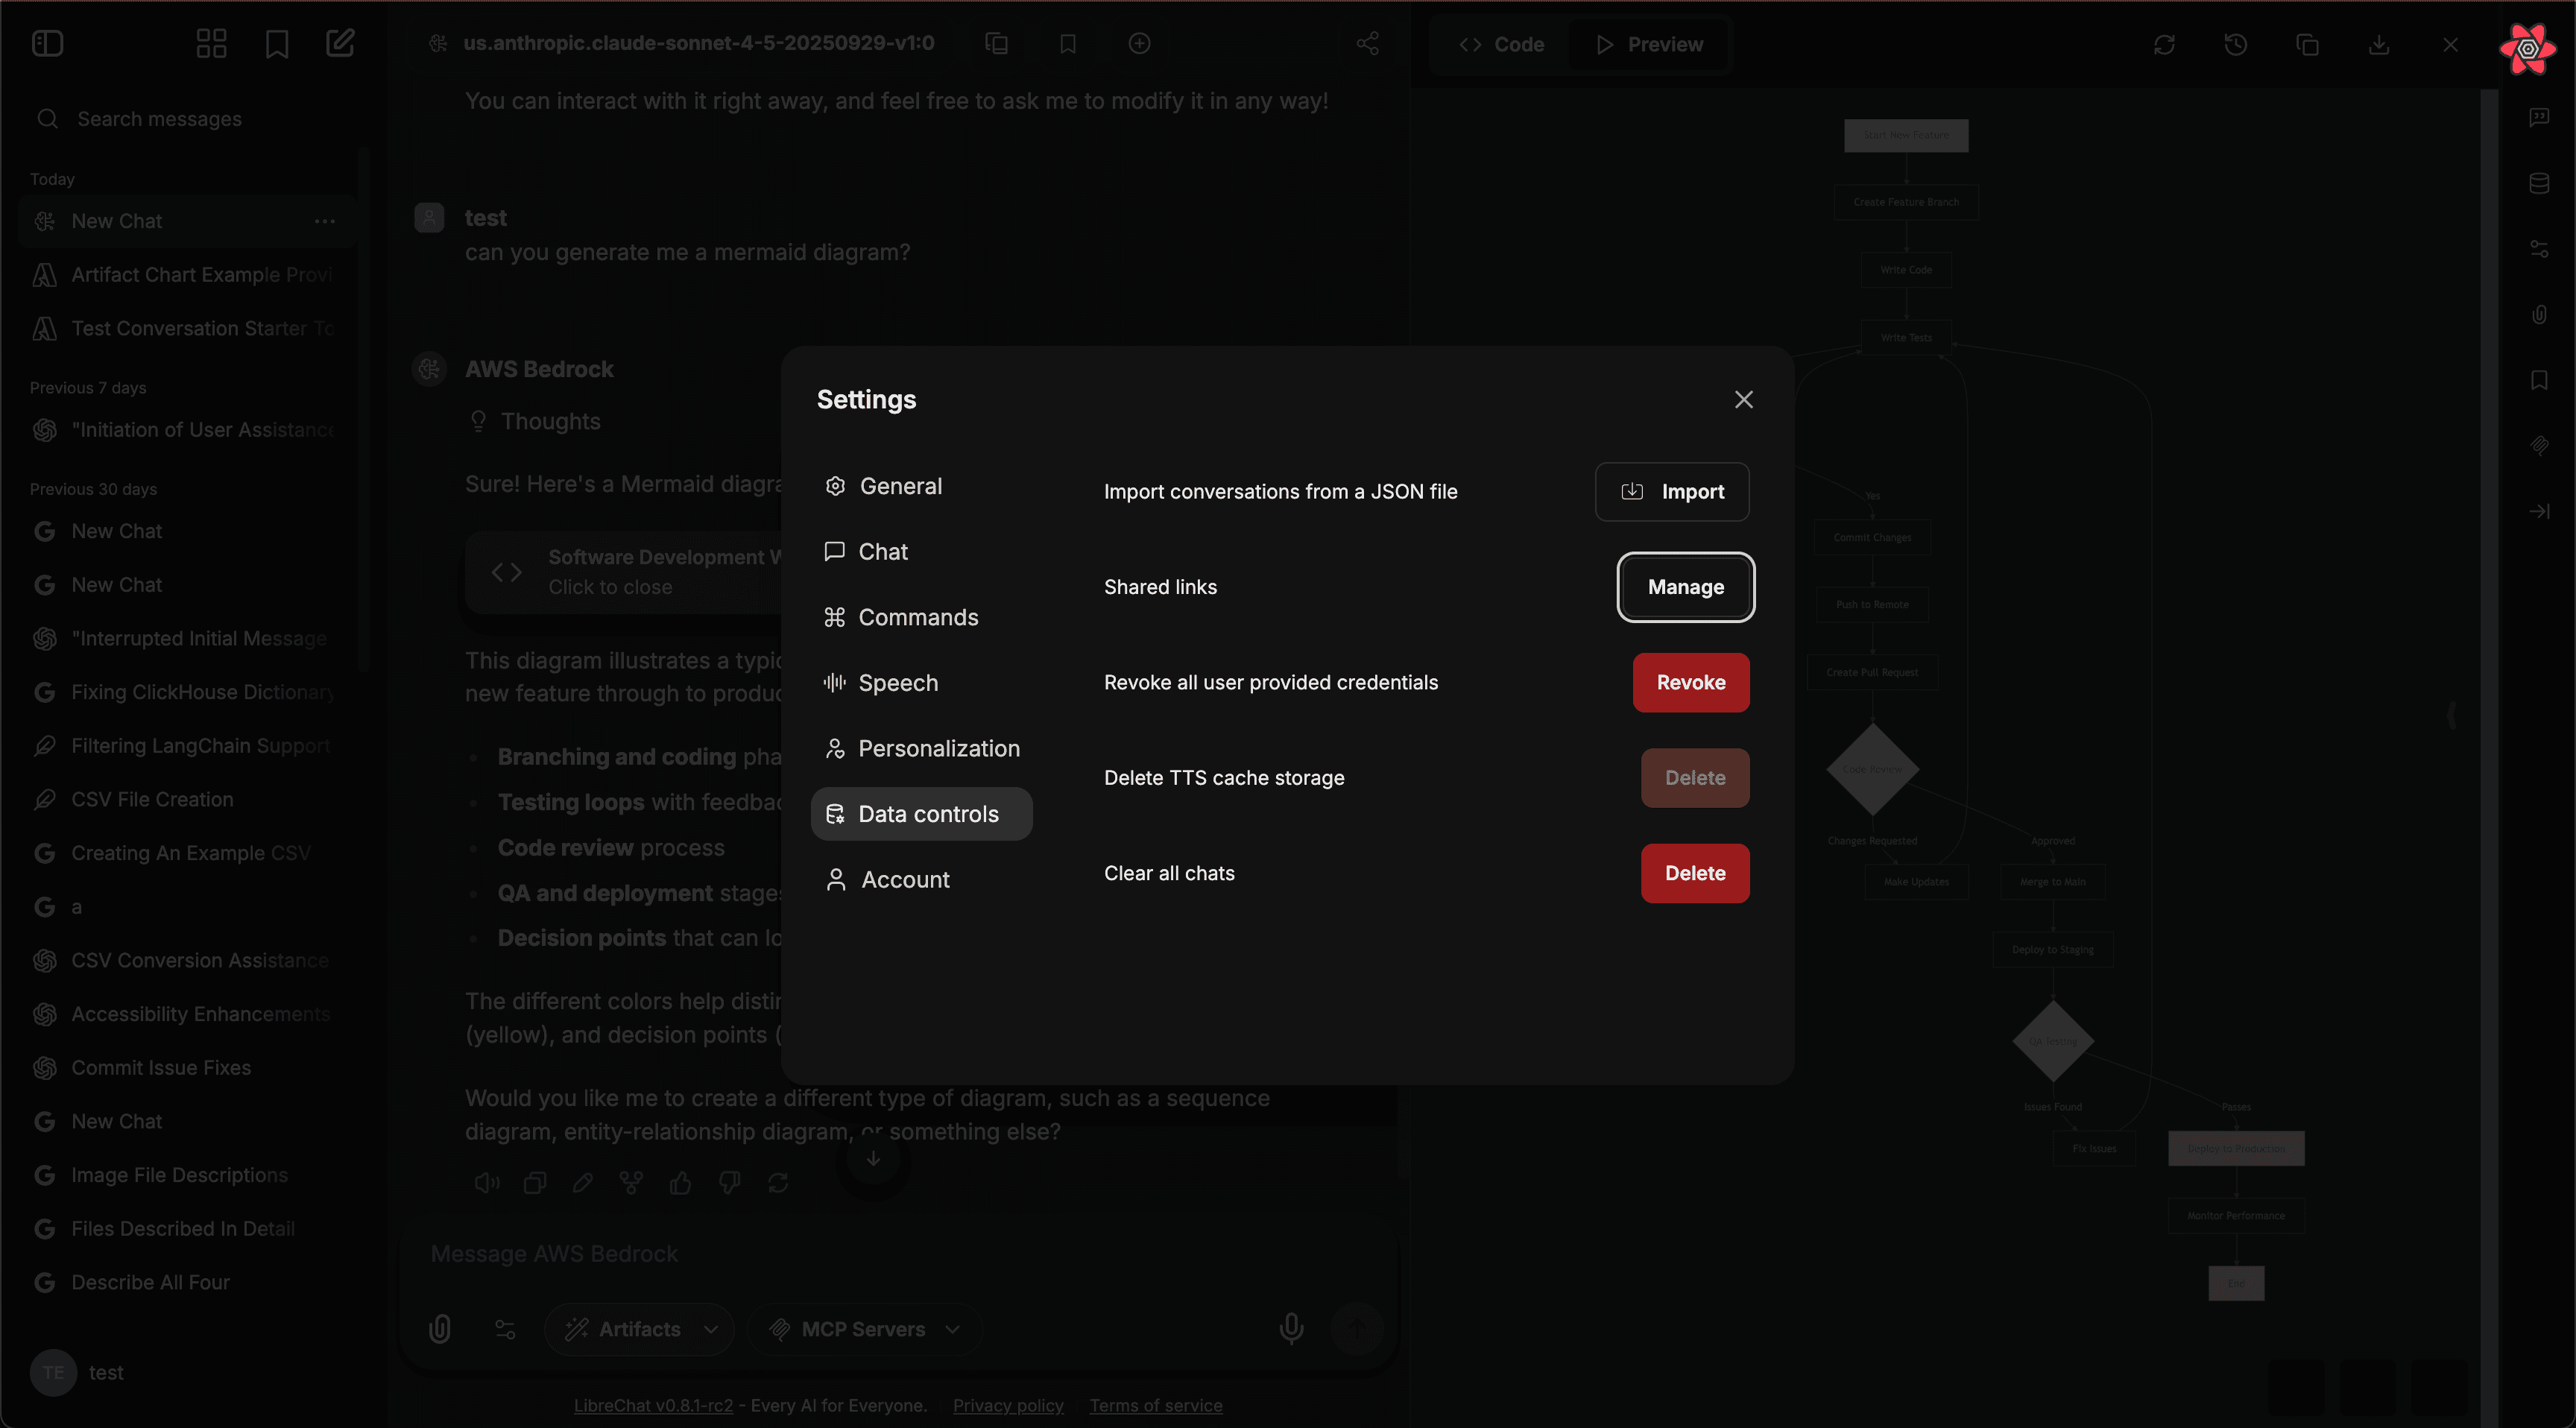Start voice input with the microphone icon
This screenshot has height=1428, width=2576.
click(1291, 1329)
